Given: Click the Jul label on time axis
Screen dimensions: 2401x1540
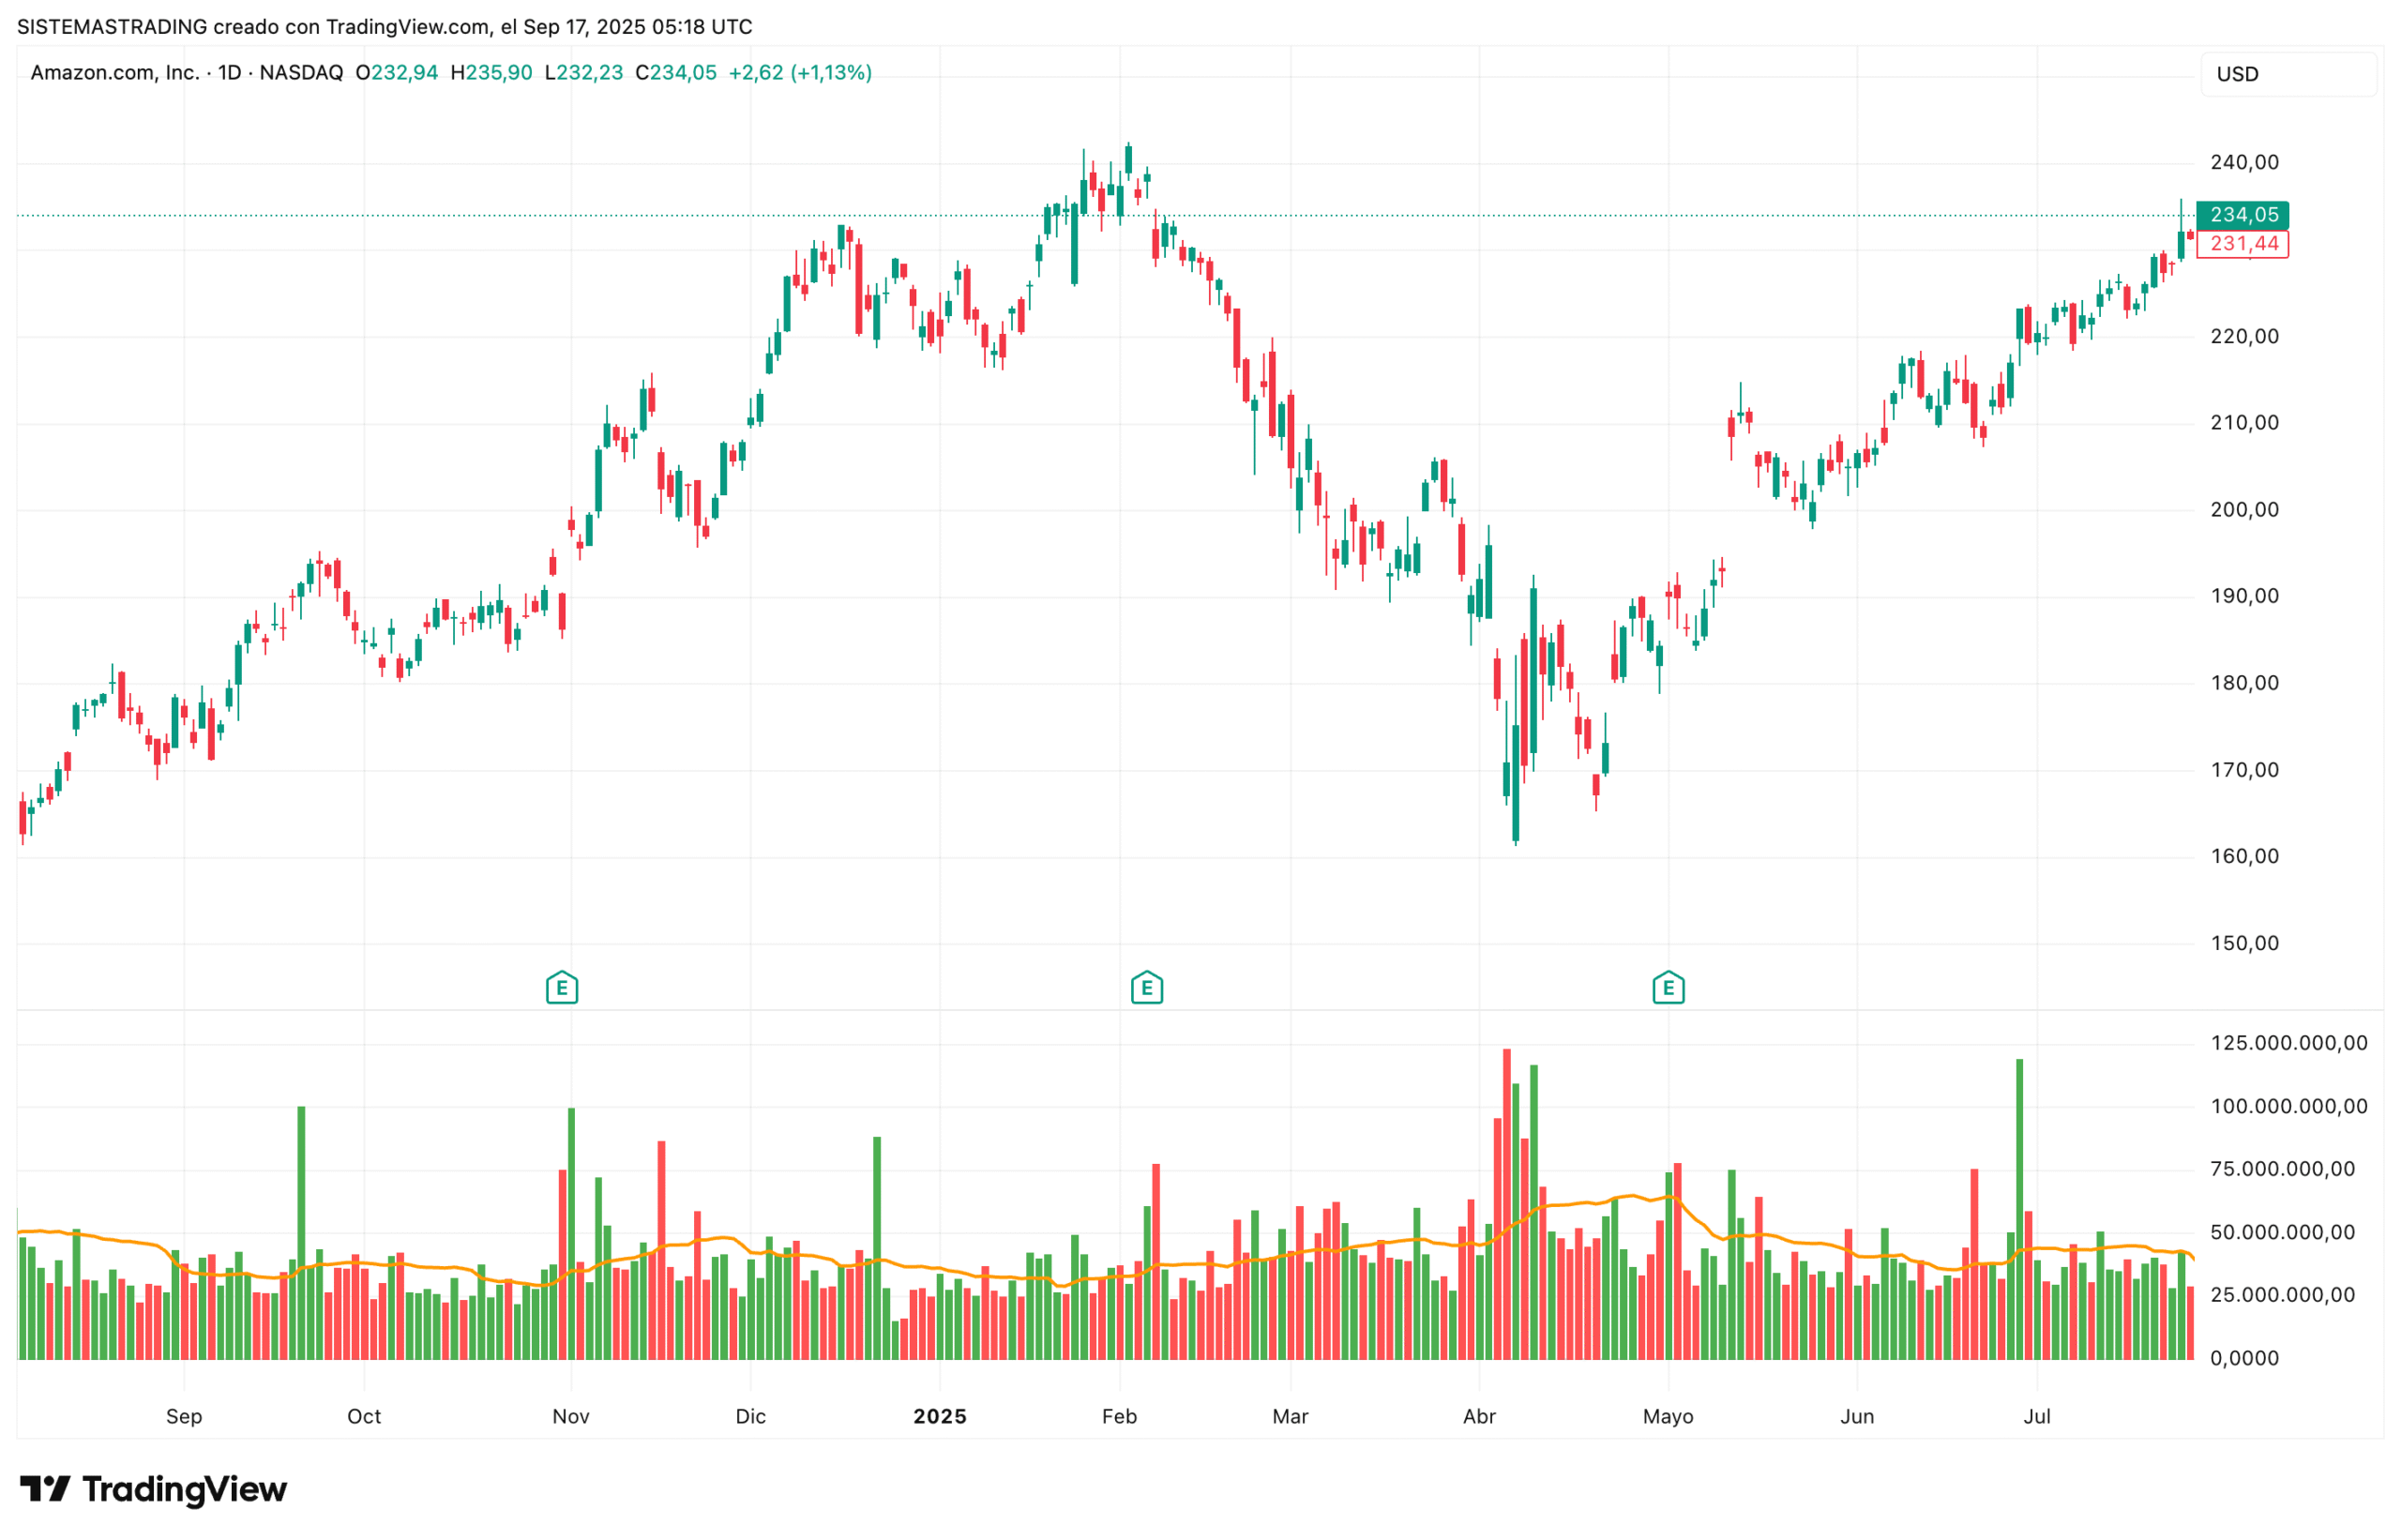Looking at the screenshot, I should (2035, 1416).
